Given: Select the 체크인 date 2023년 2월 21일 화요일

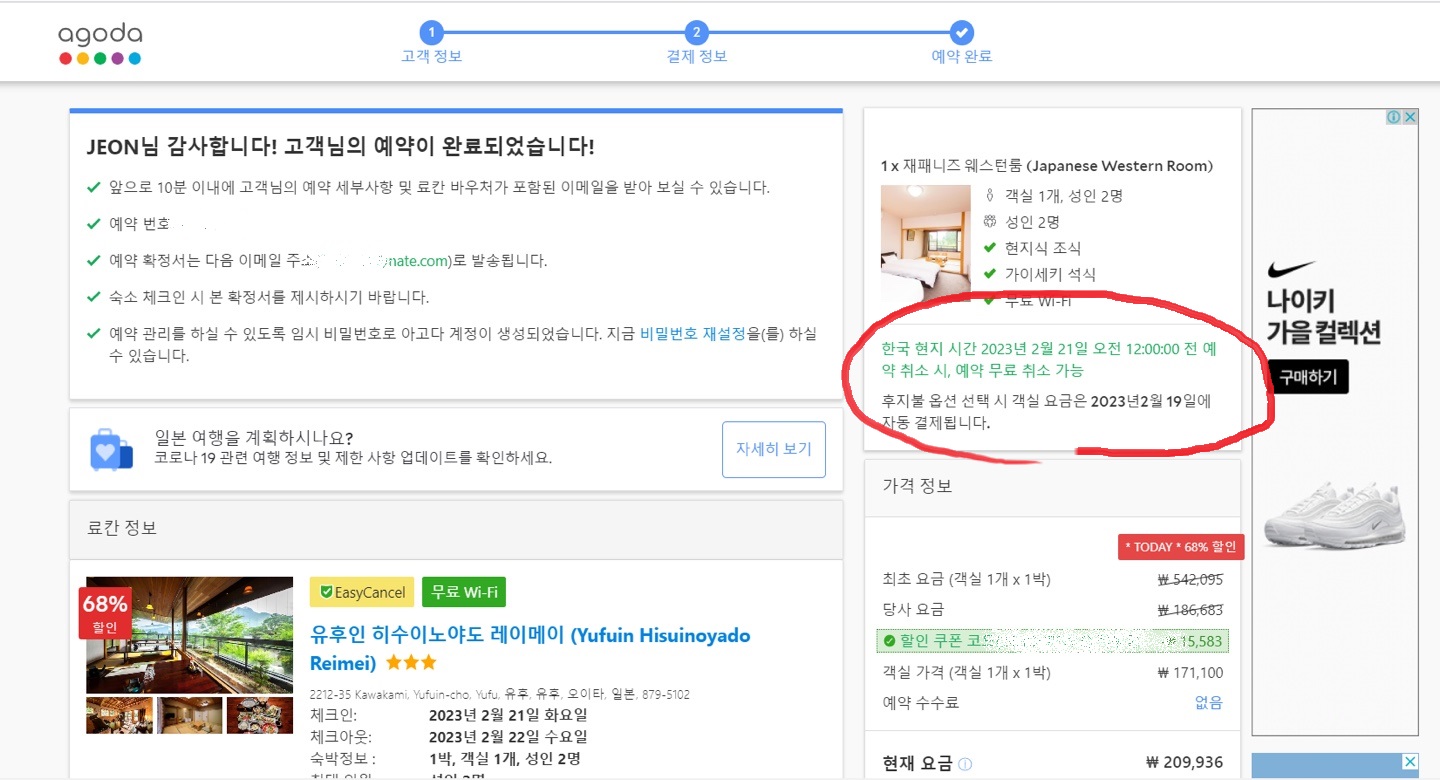Looking at the screenshot, I should point(508,715).
